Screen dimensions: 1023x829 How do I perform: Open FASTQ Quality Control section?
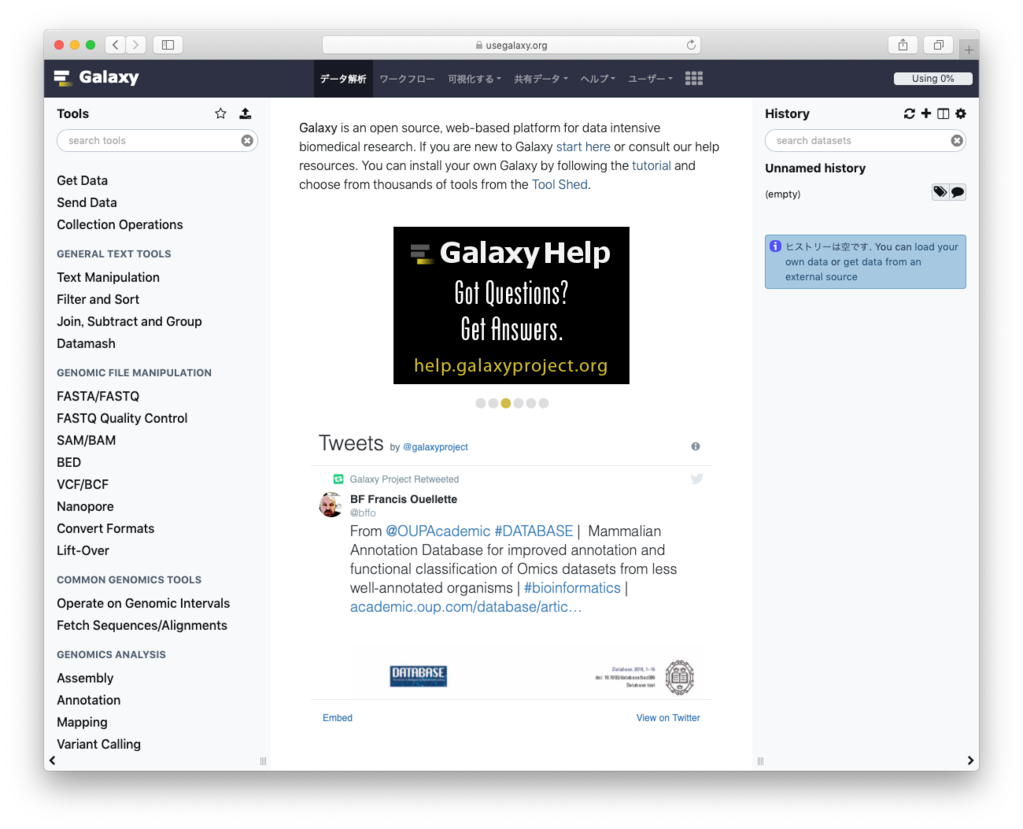pos(122,419)
